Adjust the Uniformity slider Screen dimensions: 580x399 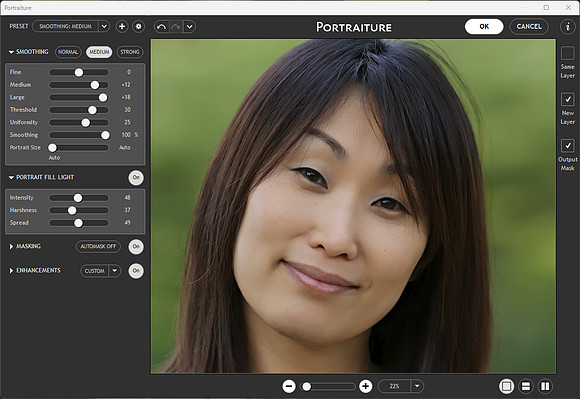click(x=79, y=122)
